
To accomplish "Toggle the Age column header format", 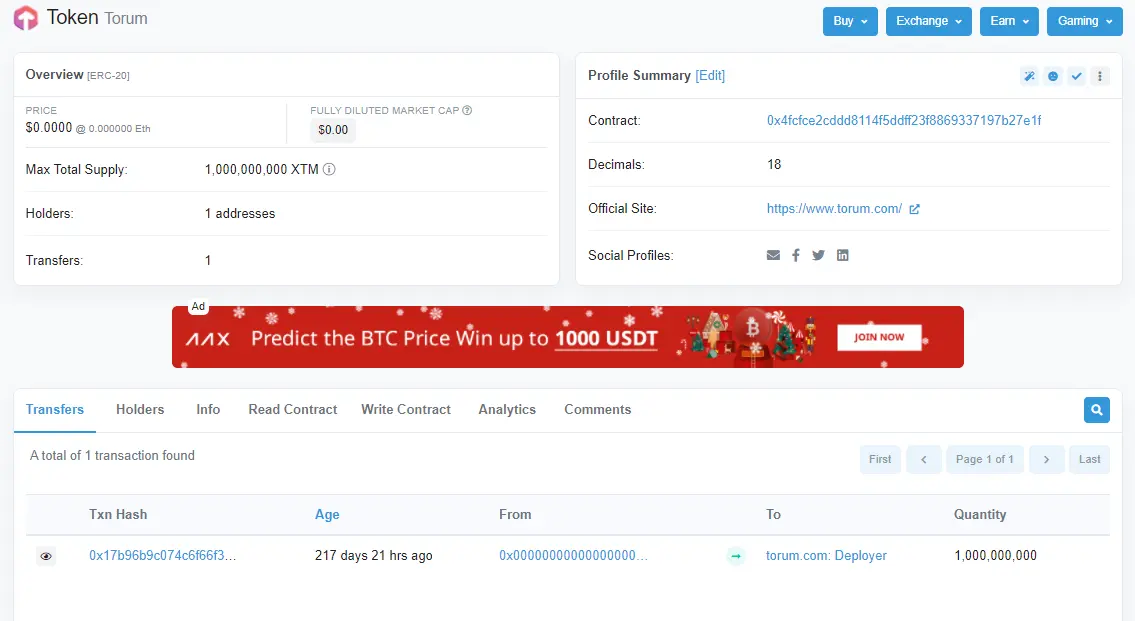I will pos(327,515).
